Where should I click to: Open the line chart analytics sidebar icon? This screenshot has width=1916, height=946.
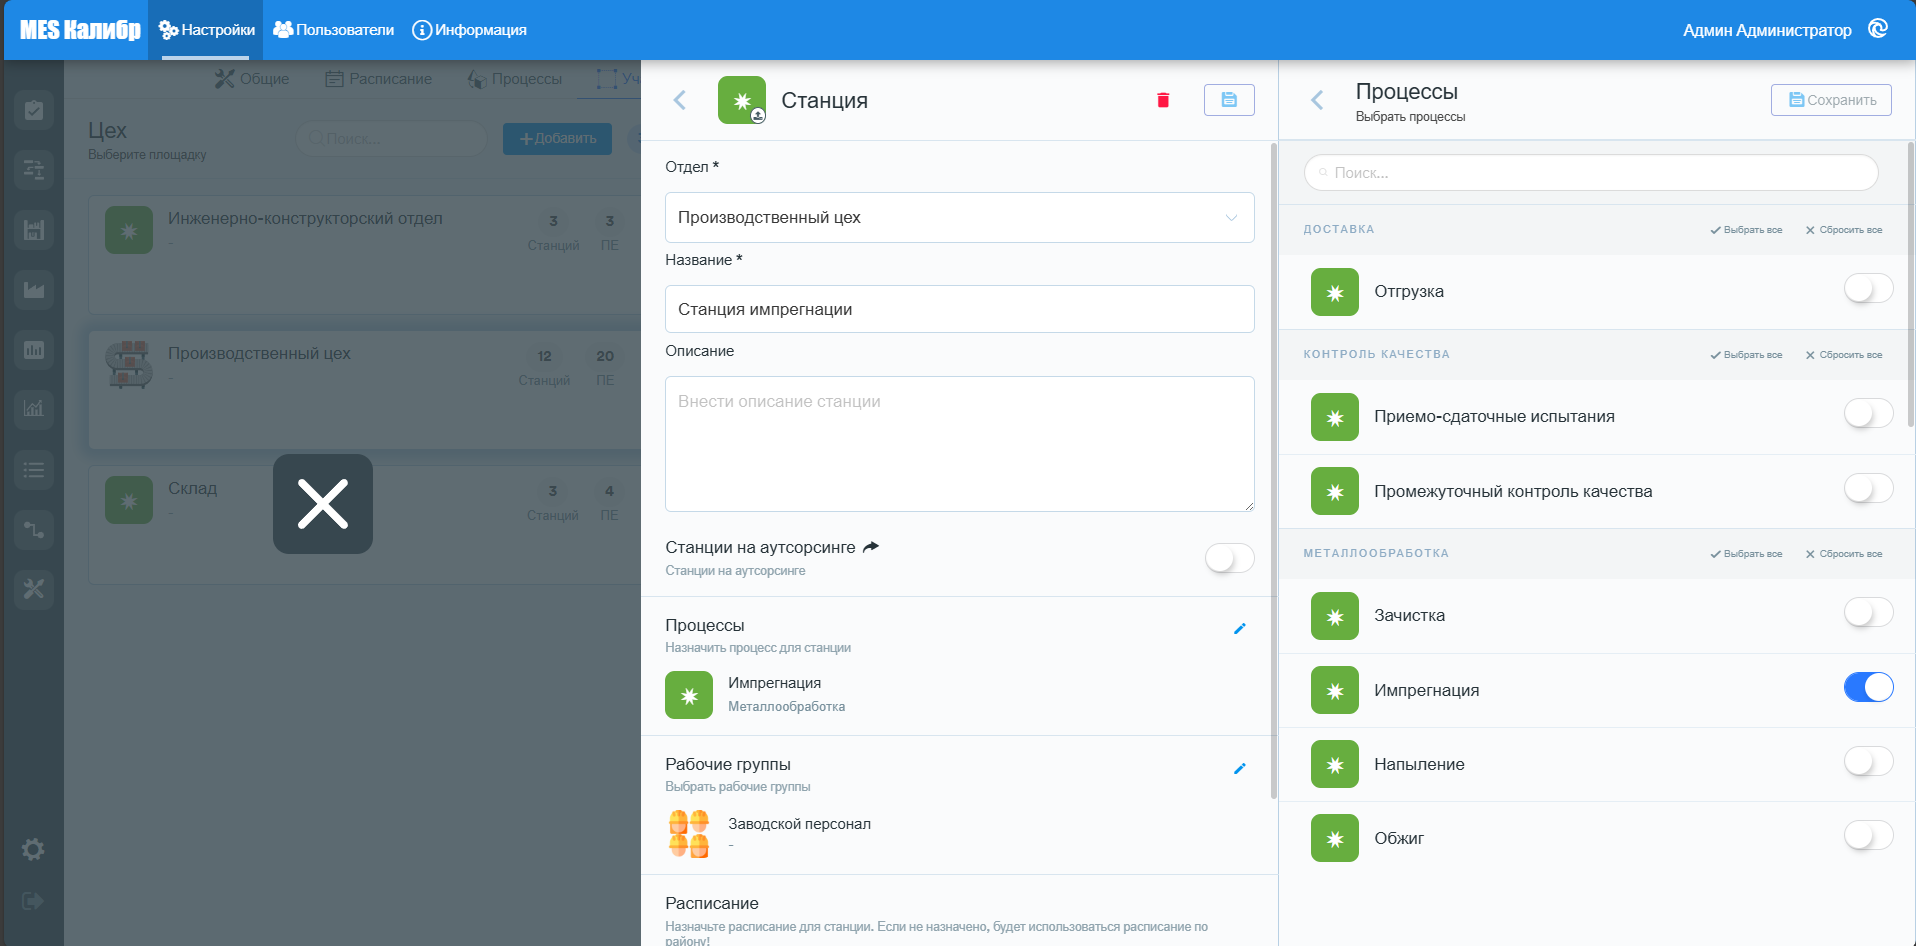(34, 409)
